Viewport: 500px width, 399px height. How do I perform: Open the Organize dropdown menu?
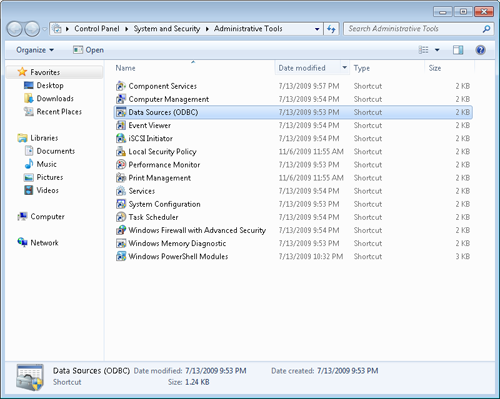35,50
